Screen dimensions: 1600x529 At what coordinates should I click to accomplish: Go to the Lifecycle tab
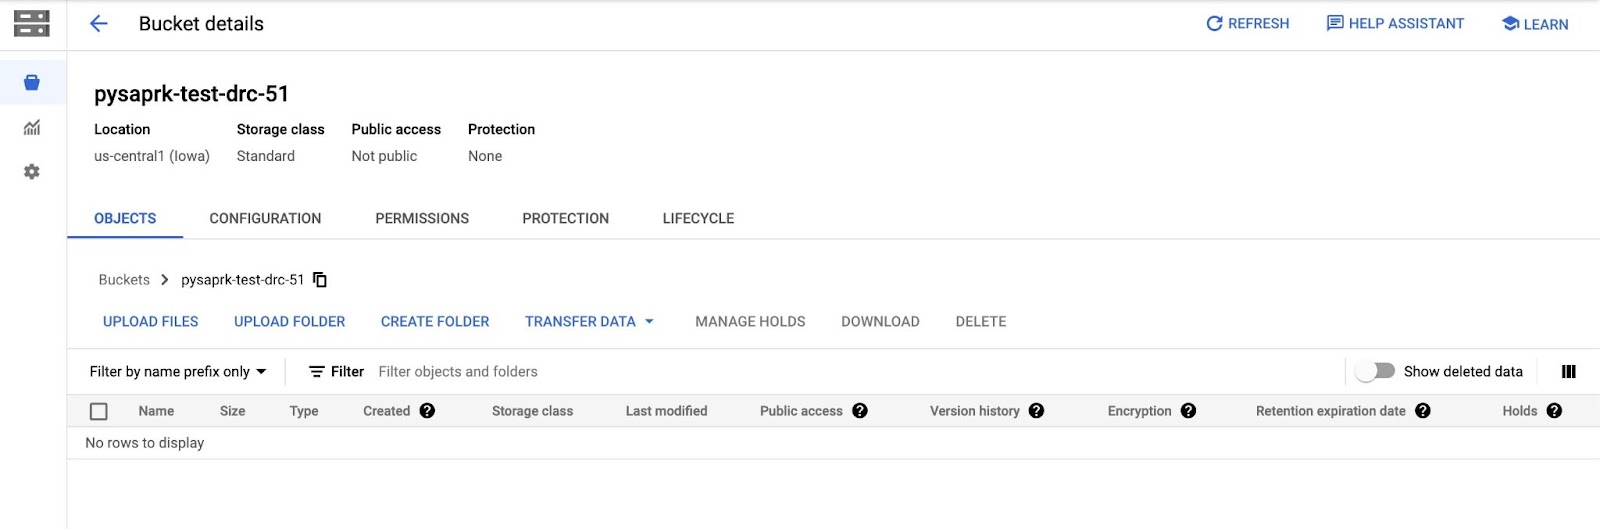tap(698, 219)
